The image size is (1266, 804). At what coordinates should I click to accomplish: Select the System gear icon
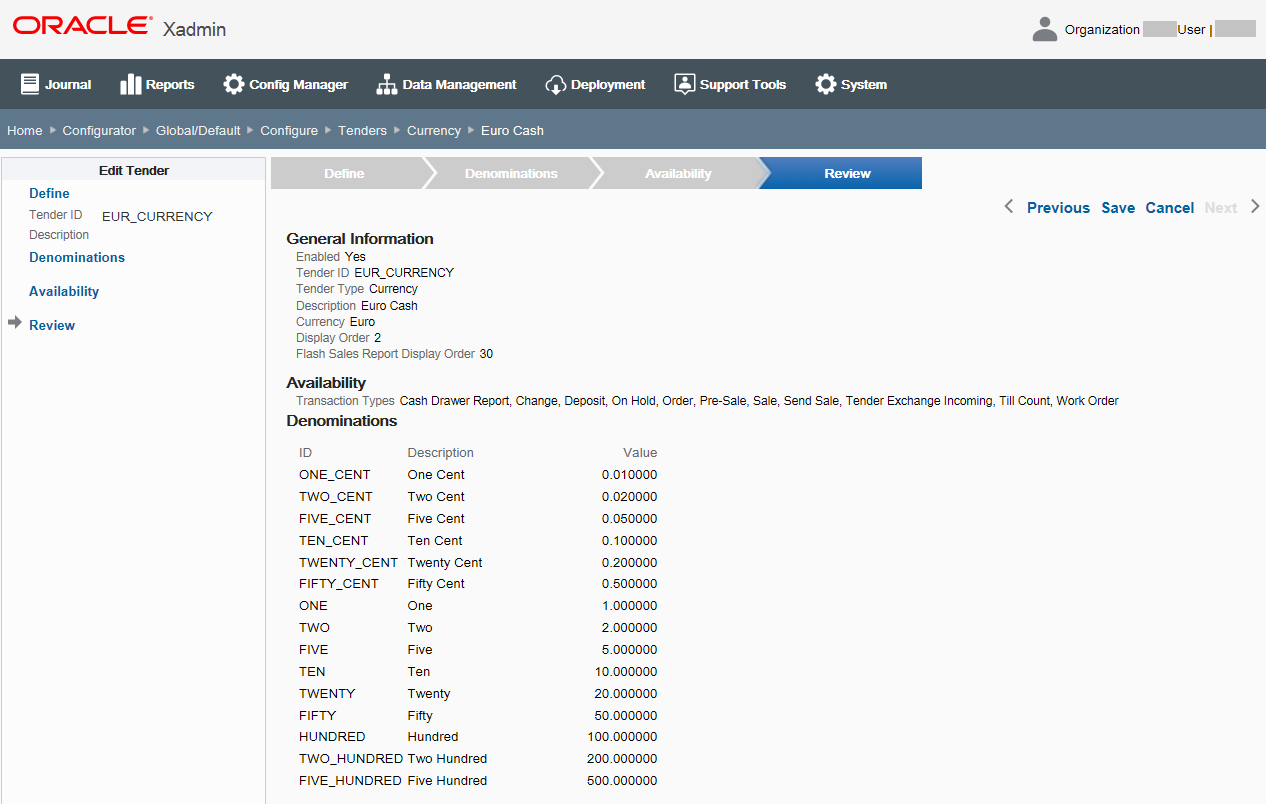[x=825, y=84]
